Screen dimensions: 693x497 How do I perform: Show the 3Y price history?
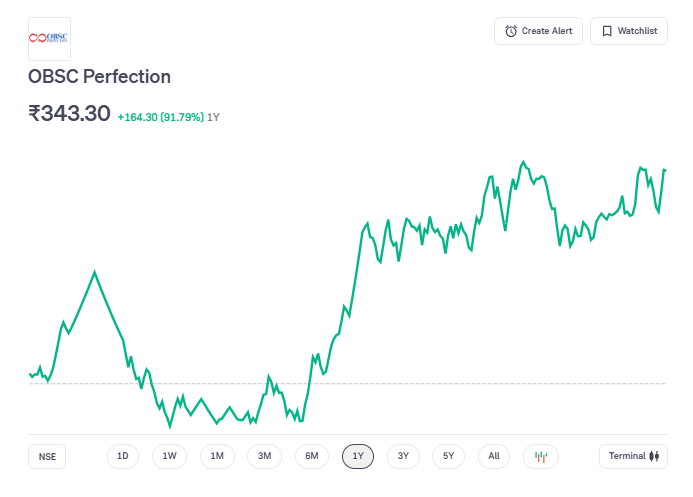click(403, 456)
